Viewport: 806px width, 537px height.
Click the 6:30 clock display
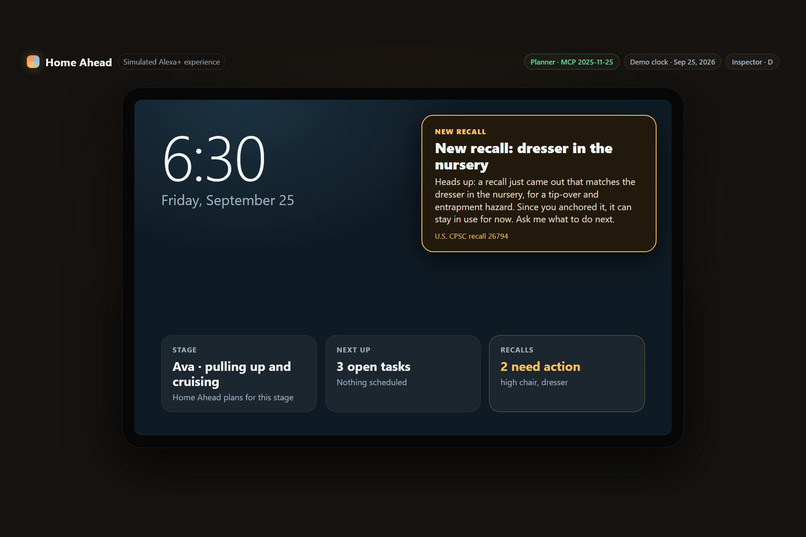[x=214, y=159]
